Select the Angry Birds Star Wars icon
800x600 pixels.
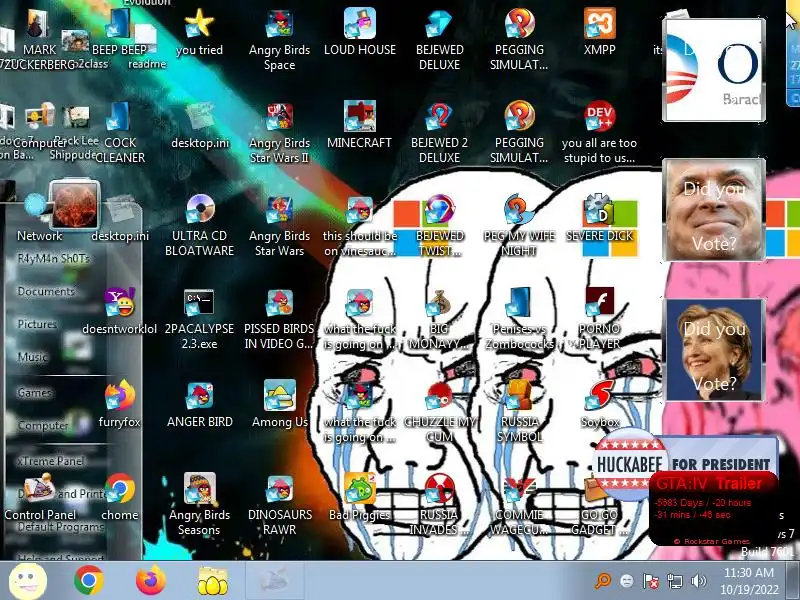point(280,210)
